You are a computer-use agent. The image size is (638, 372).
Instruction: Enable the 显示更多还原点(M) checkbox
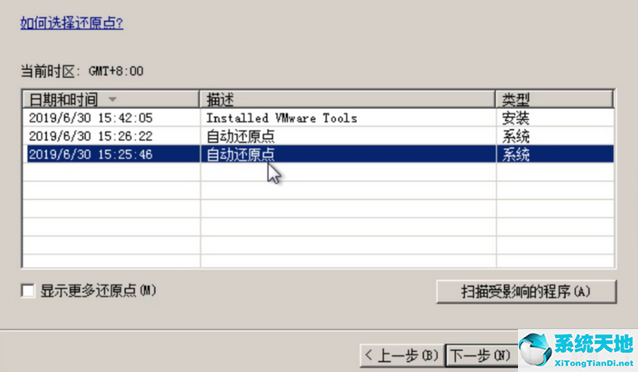click(28, 291)
